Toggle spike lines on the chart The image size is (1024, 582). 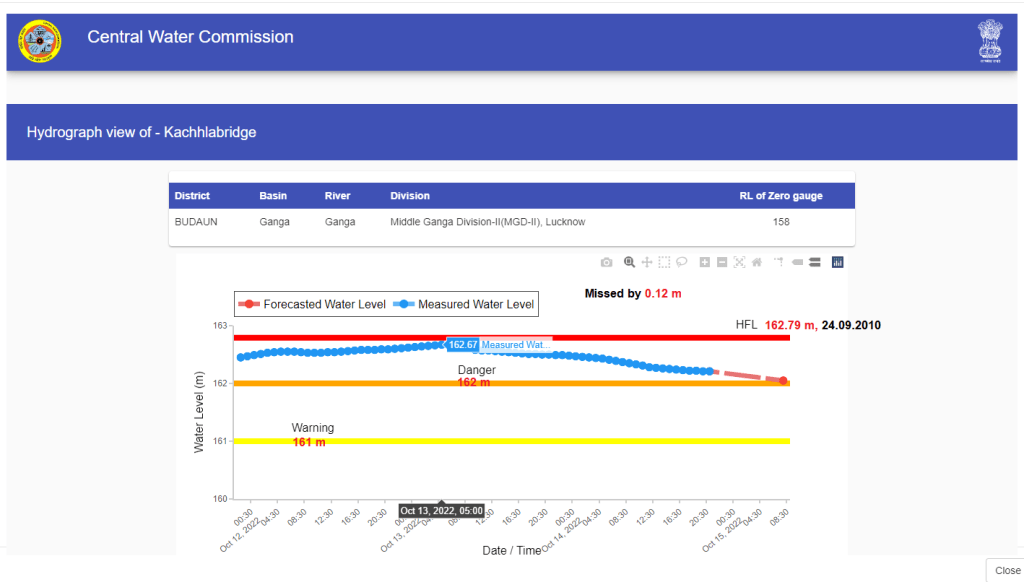coord(777,262)
